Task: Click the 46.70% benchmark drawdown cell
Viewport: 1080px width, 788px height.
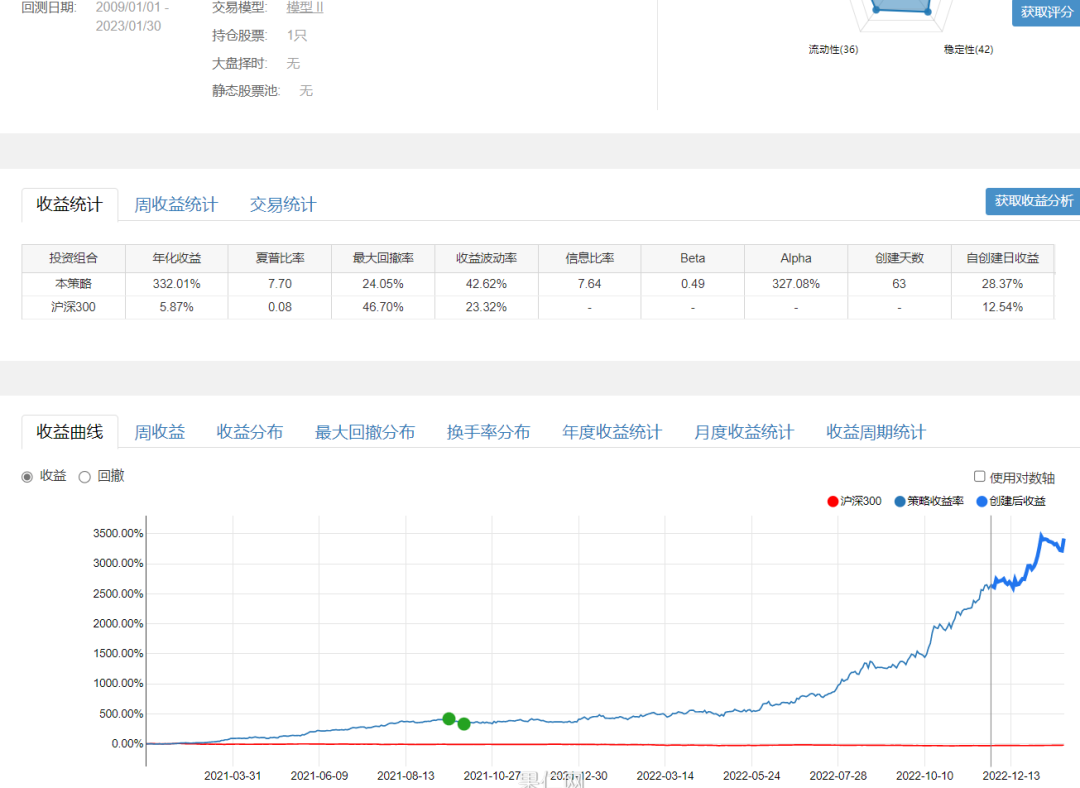Action: 383,307
